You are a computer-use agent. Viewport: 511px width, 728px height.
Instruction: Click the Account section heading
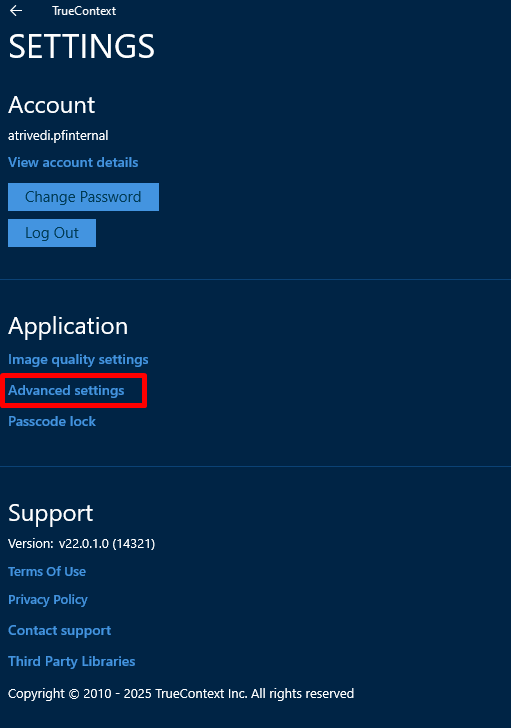pyautogui.click(x=52, y=105)
